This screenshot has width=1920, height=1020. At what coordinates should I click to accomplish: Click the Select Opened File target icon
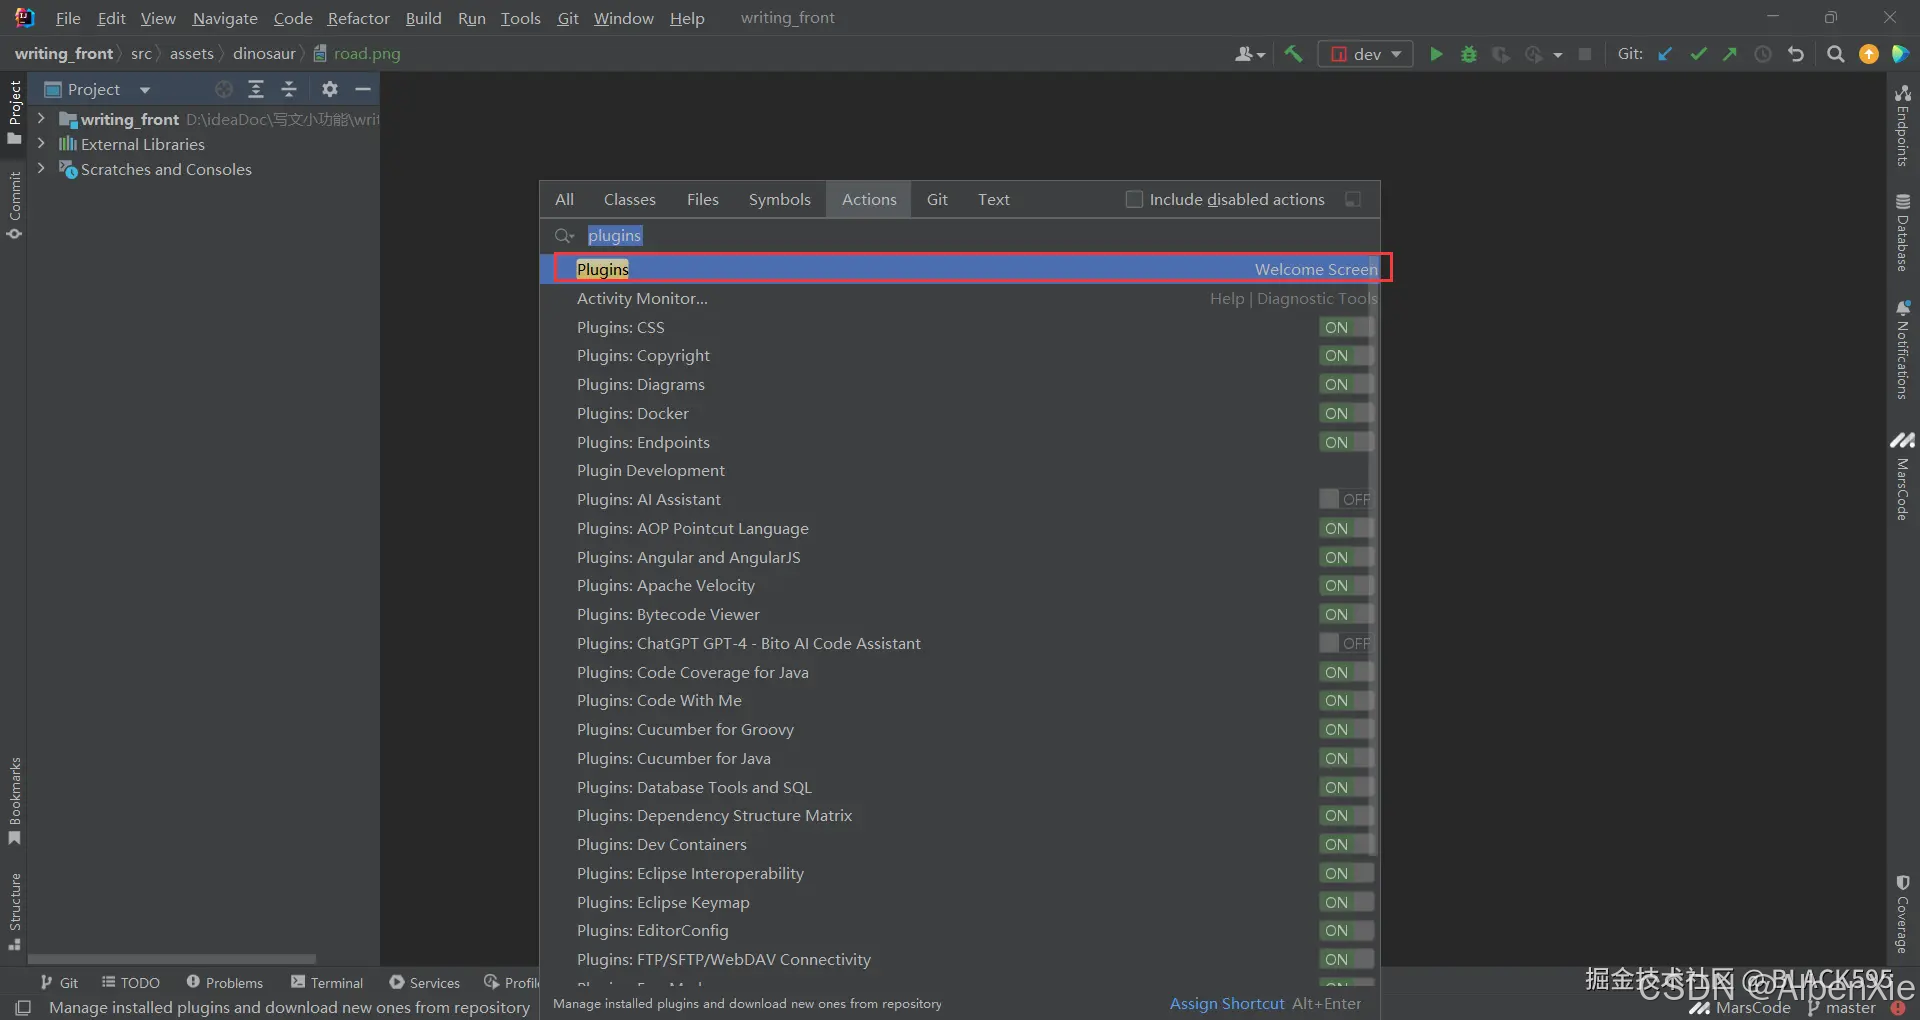click(x=224, y=89)
